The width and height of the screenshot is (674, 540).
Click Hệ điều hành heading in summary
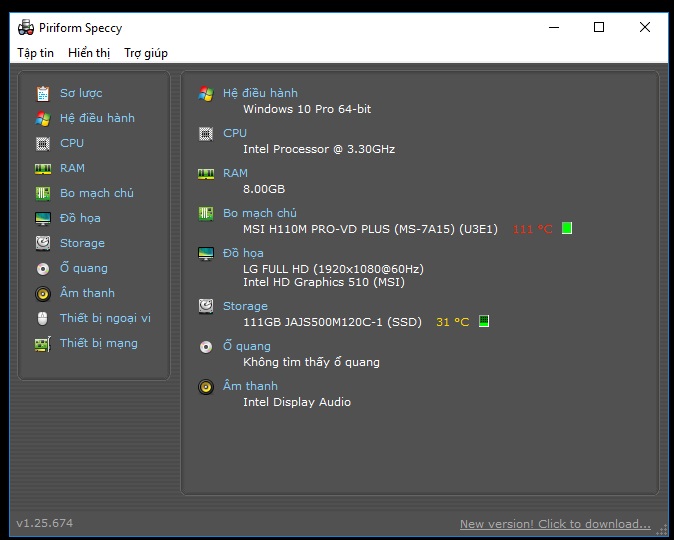(x=260, y=93)
